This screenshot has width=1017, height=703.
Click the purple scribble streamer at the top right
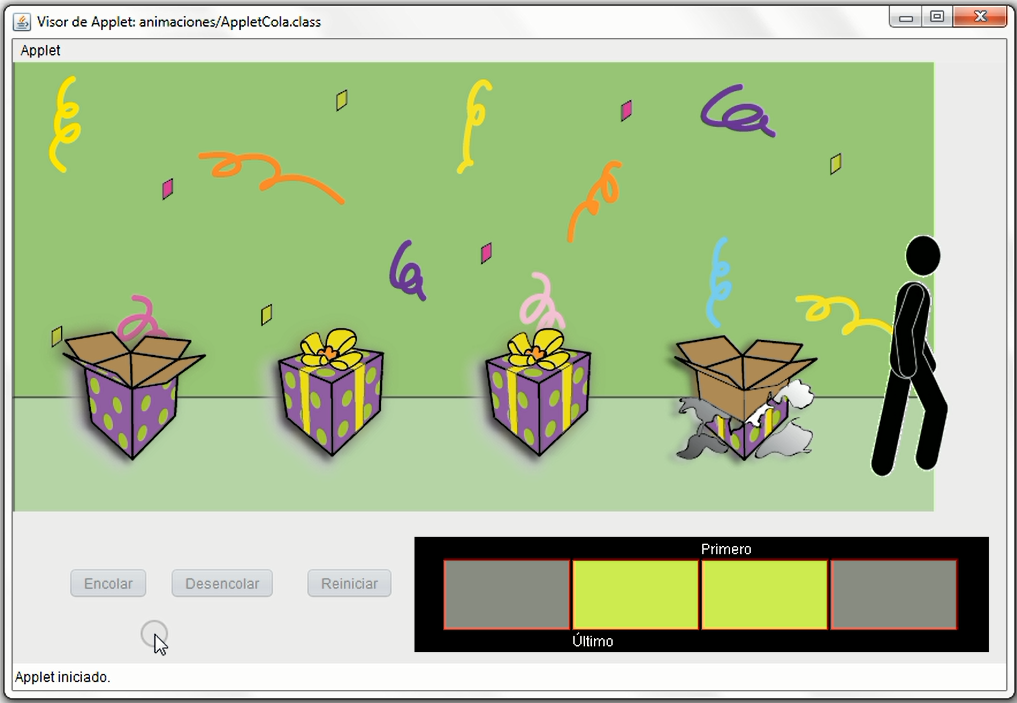(737, 111)
